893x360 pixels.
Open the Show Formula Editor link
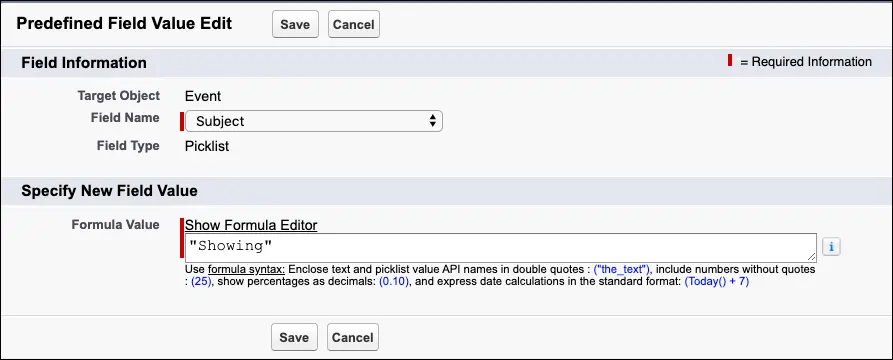point(251,226)
